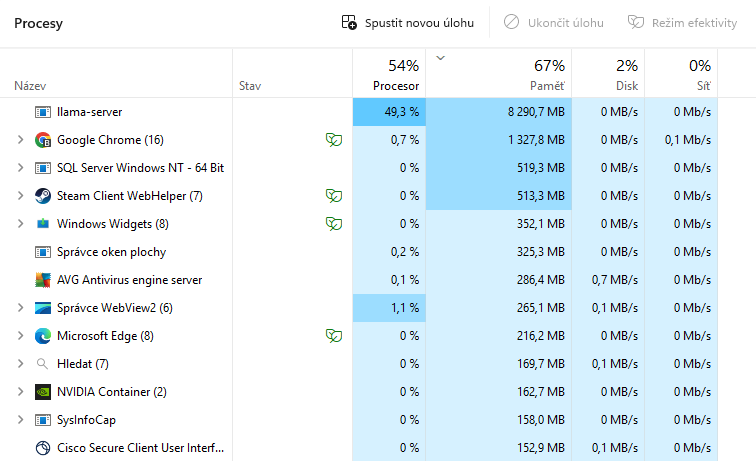Sort by the Procesor column header
This screenshot has height=461, width=756.
coord(389,73)
